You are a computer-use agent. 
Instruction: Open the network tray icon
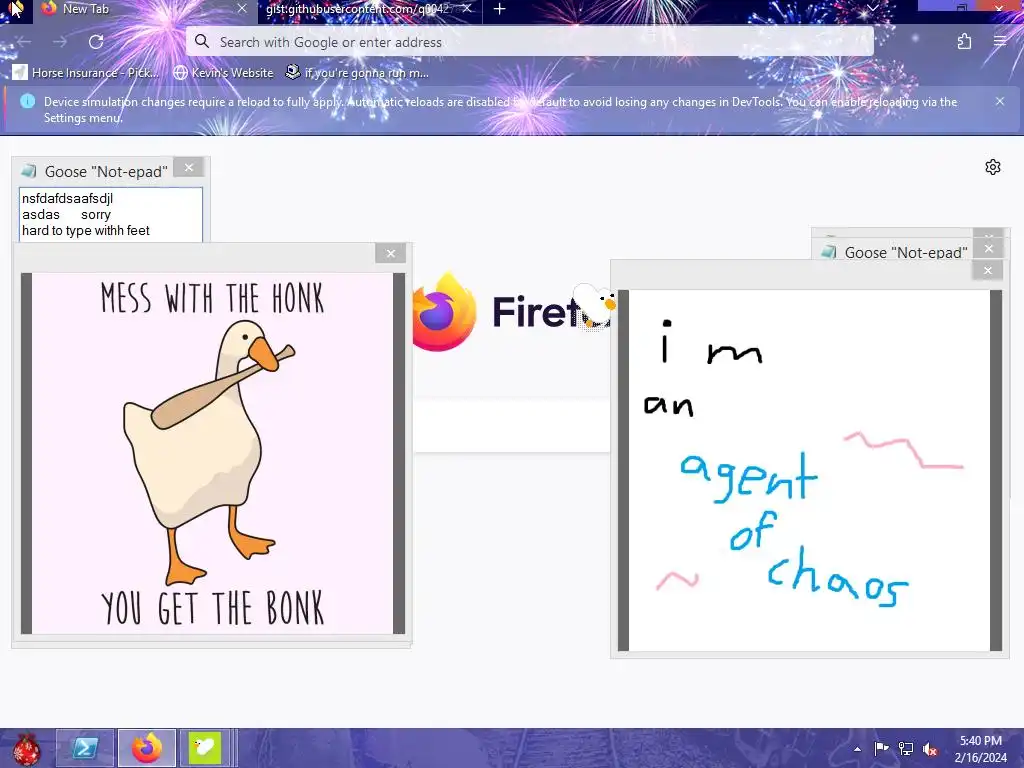click(x=906, y=749)
